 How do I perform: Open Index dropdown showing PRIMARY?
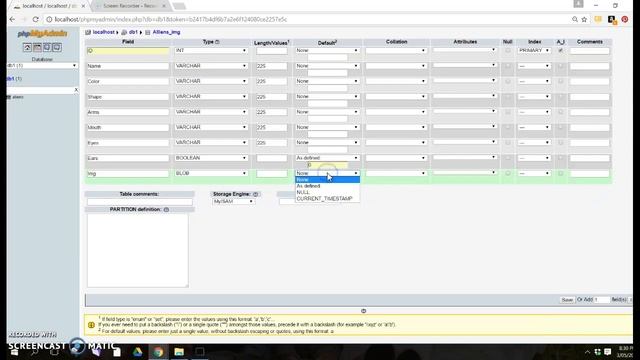point(534,51)
